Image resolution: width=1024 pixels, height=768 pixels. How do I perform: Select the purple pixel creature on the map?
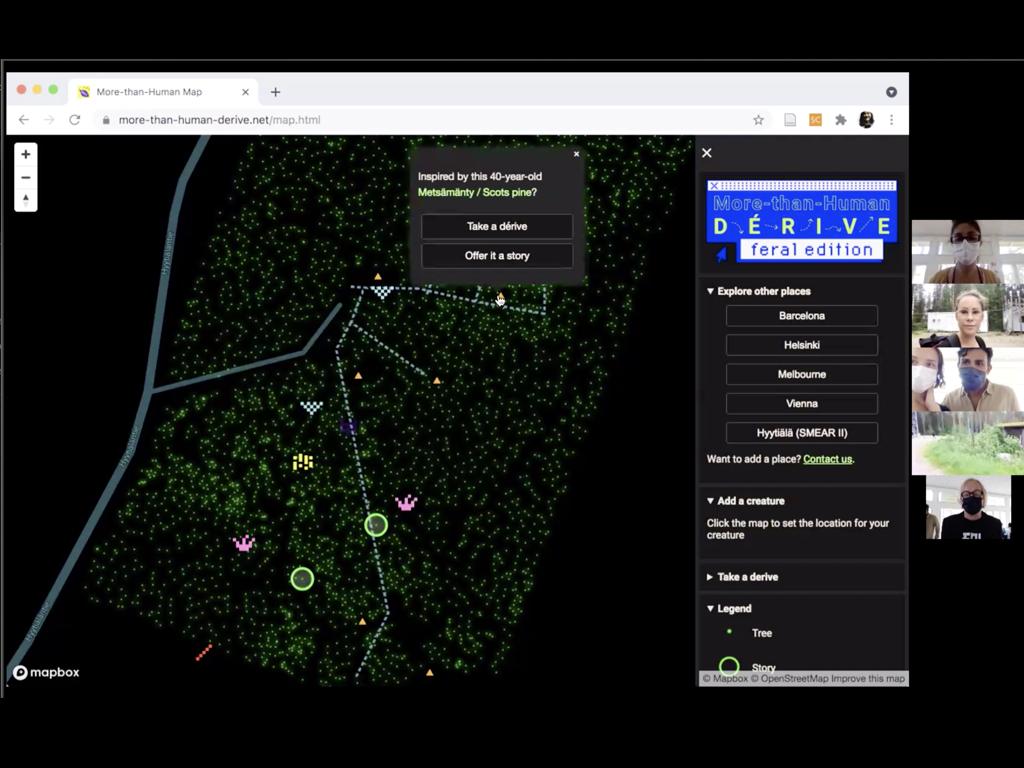click(348, 427)
